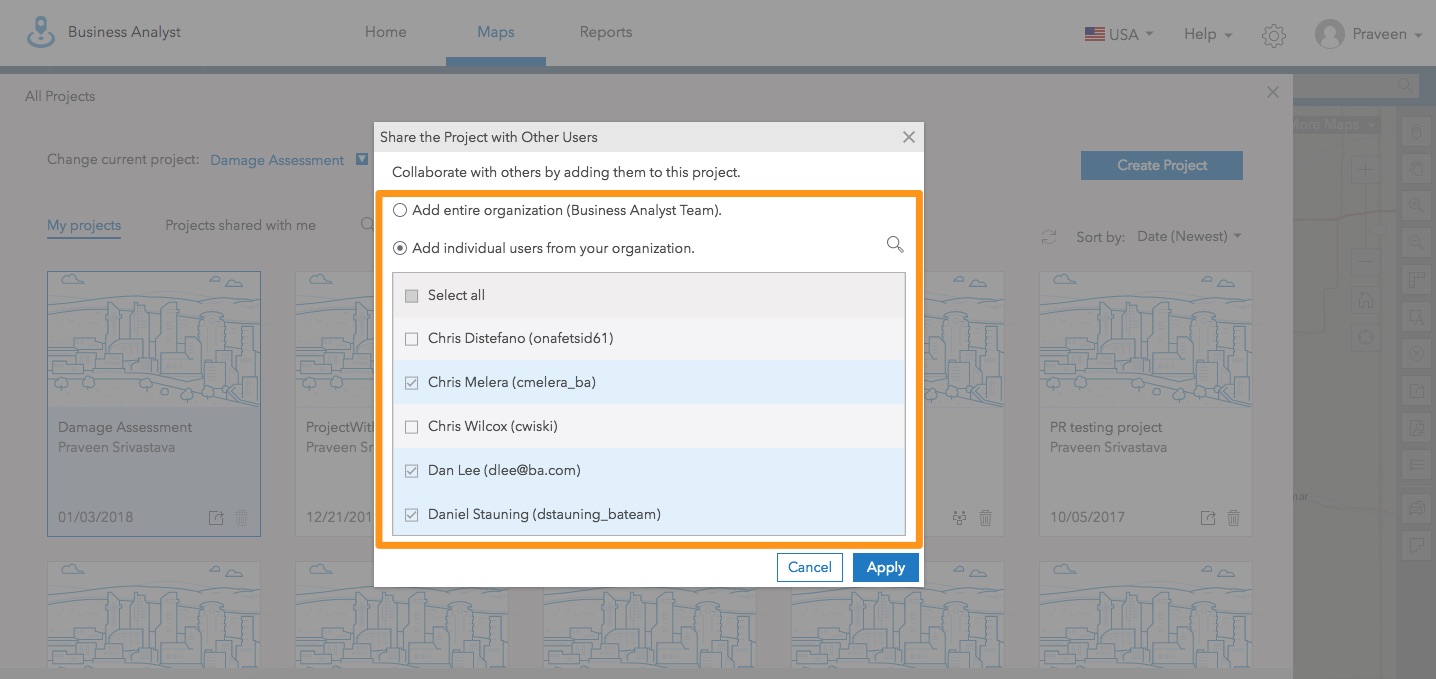Open Projects shared with me tab
This screenshot has width=1436, height=679.
240,226
